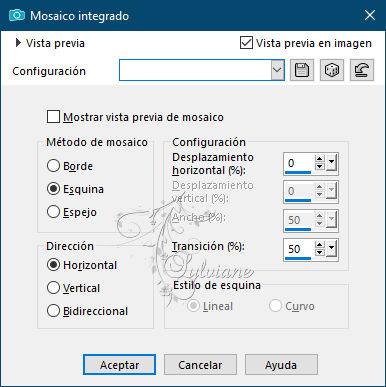
Task: Enable Mostrar vista previa de mosaico
Action: [x=53, y=117]
